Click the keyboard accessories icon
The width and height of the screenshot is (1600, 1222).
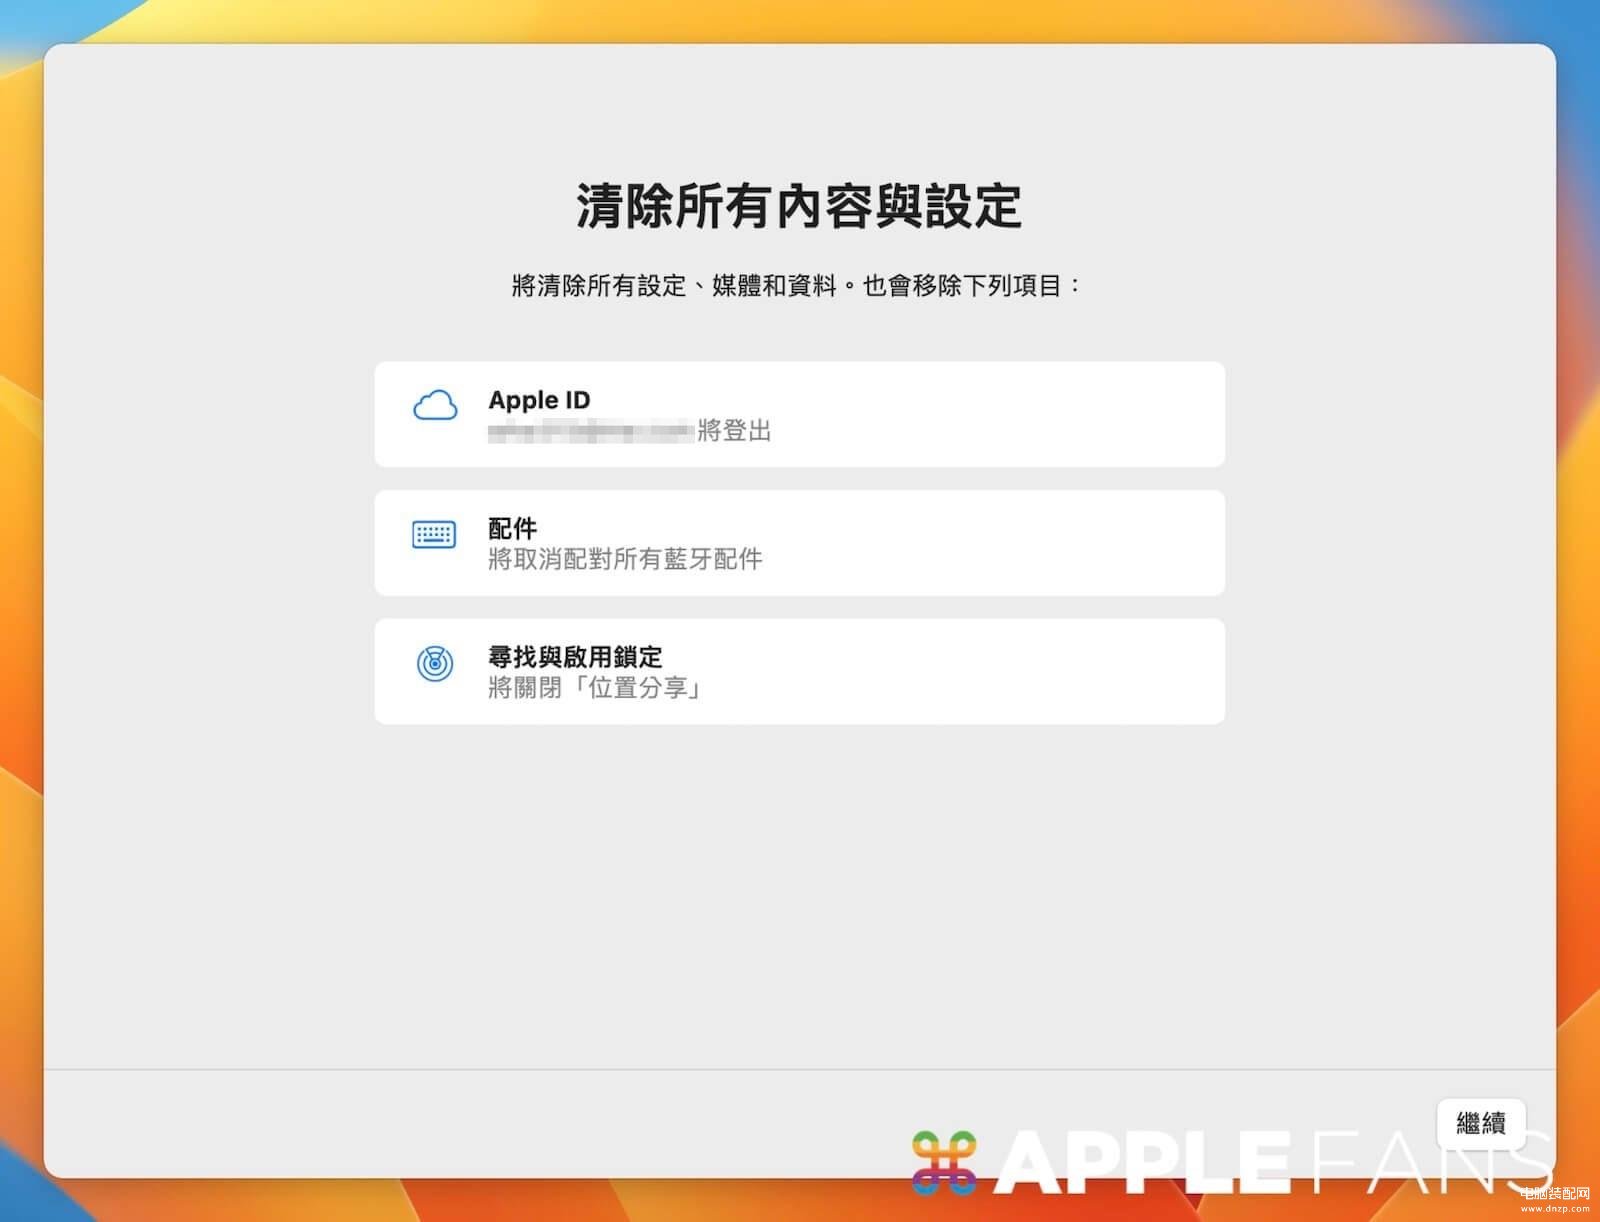coord(434,534)
